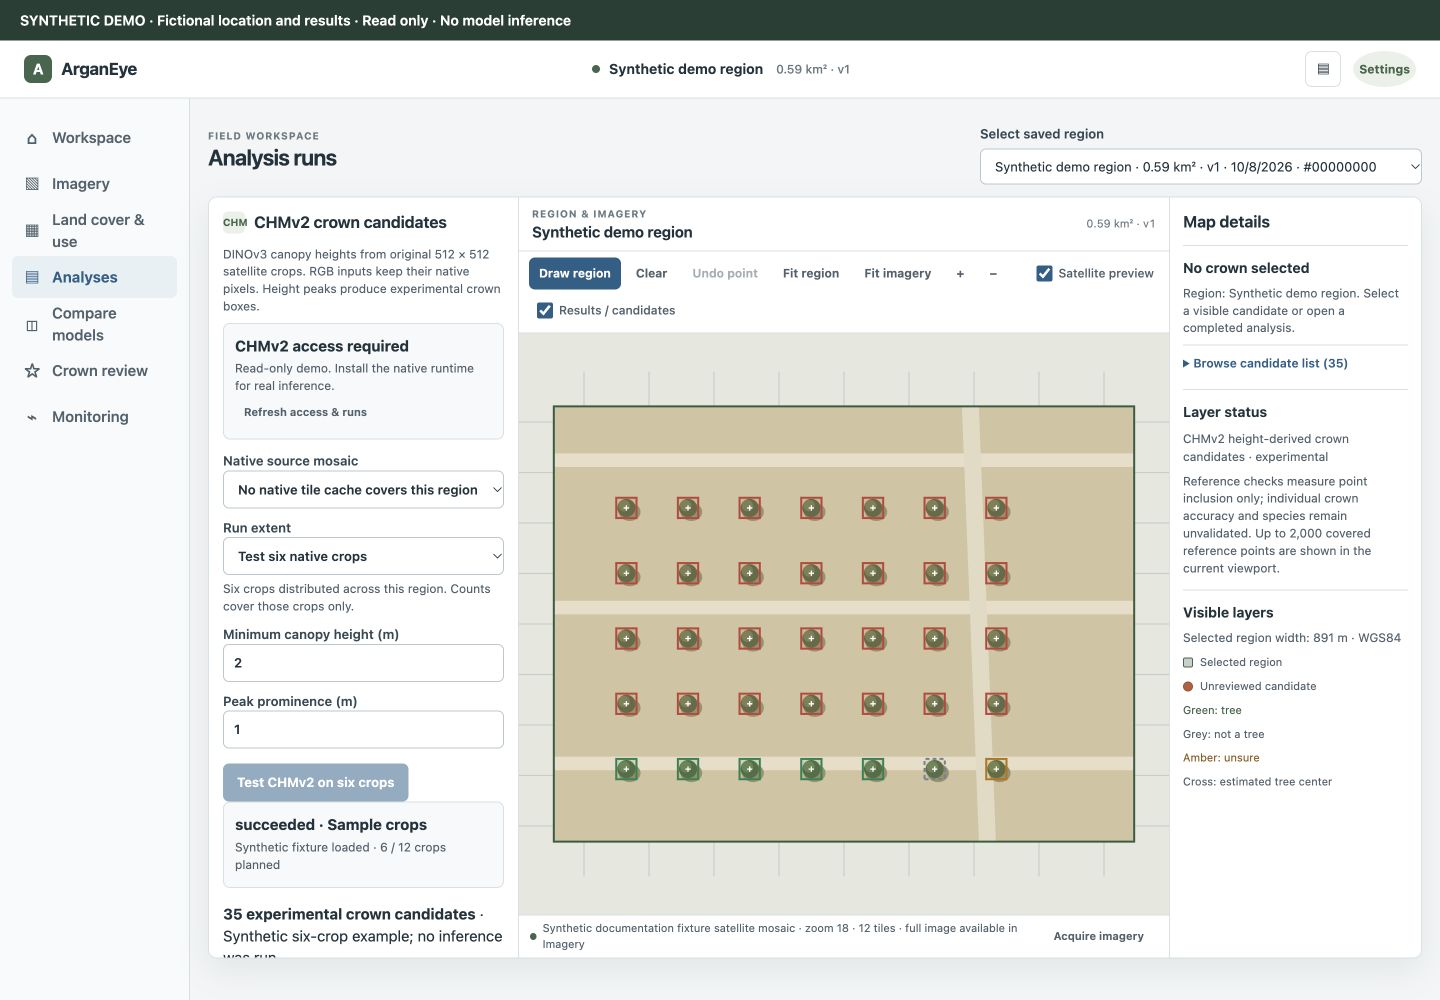Zoom in with the plus toolbar icon
The width and height of the screenshot is (1440, 1000).
(960, 273)
